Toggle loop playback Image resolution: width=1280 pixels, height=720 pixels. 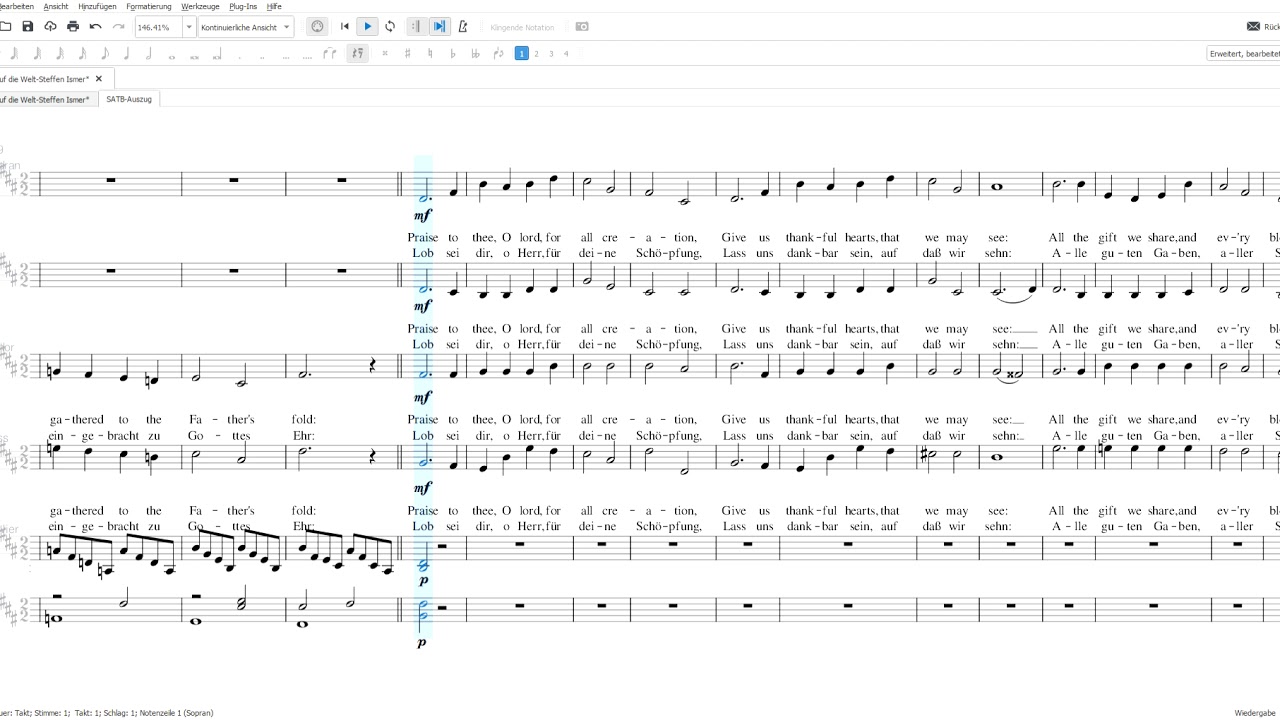(x=389, y=27)
